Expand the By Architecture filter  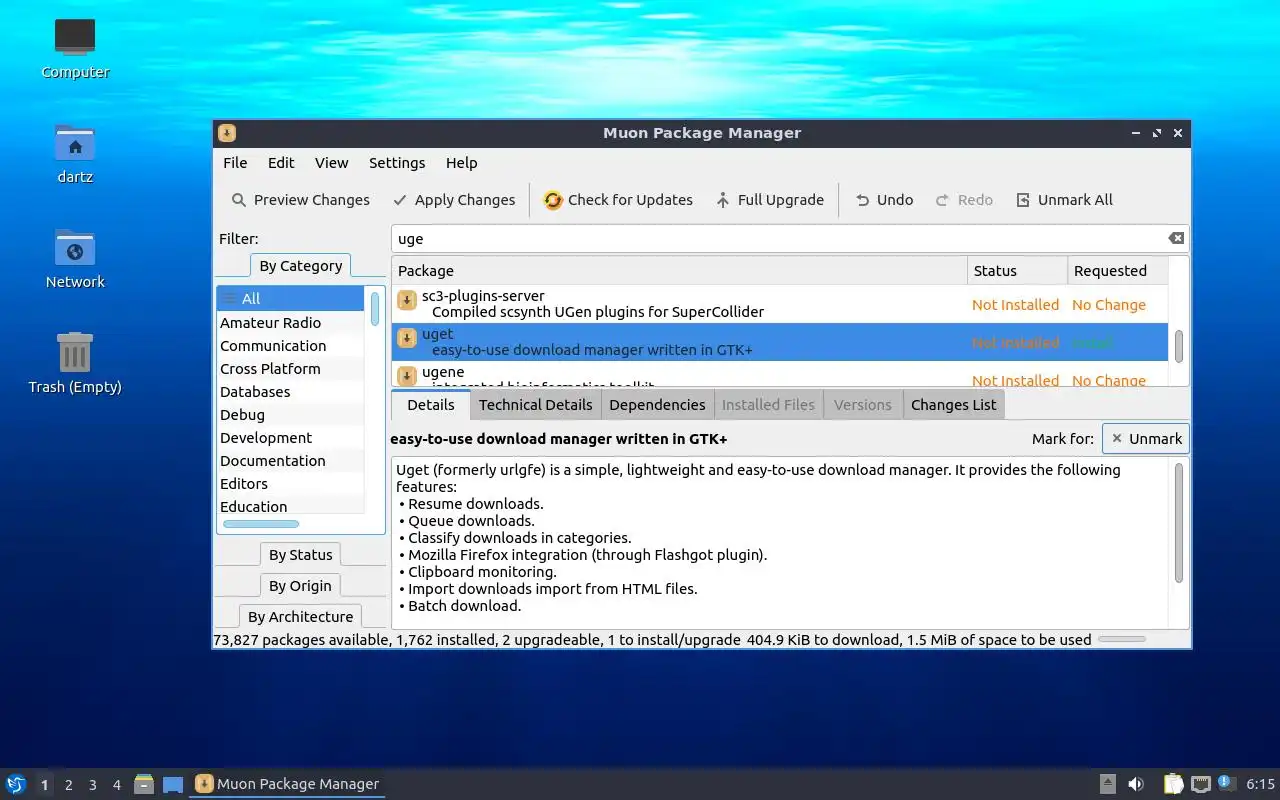click(x=301, y=617)
